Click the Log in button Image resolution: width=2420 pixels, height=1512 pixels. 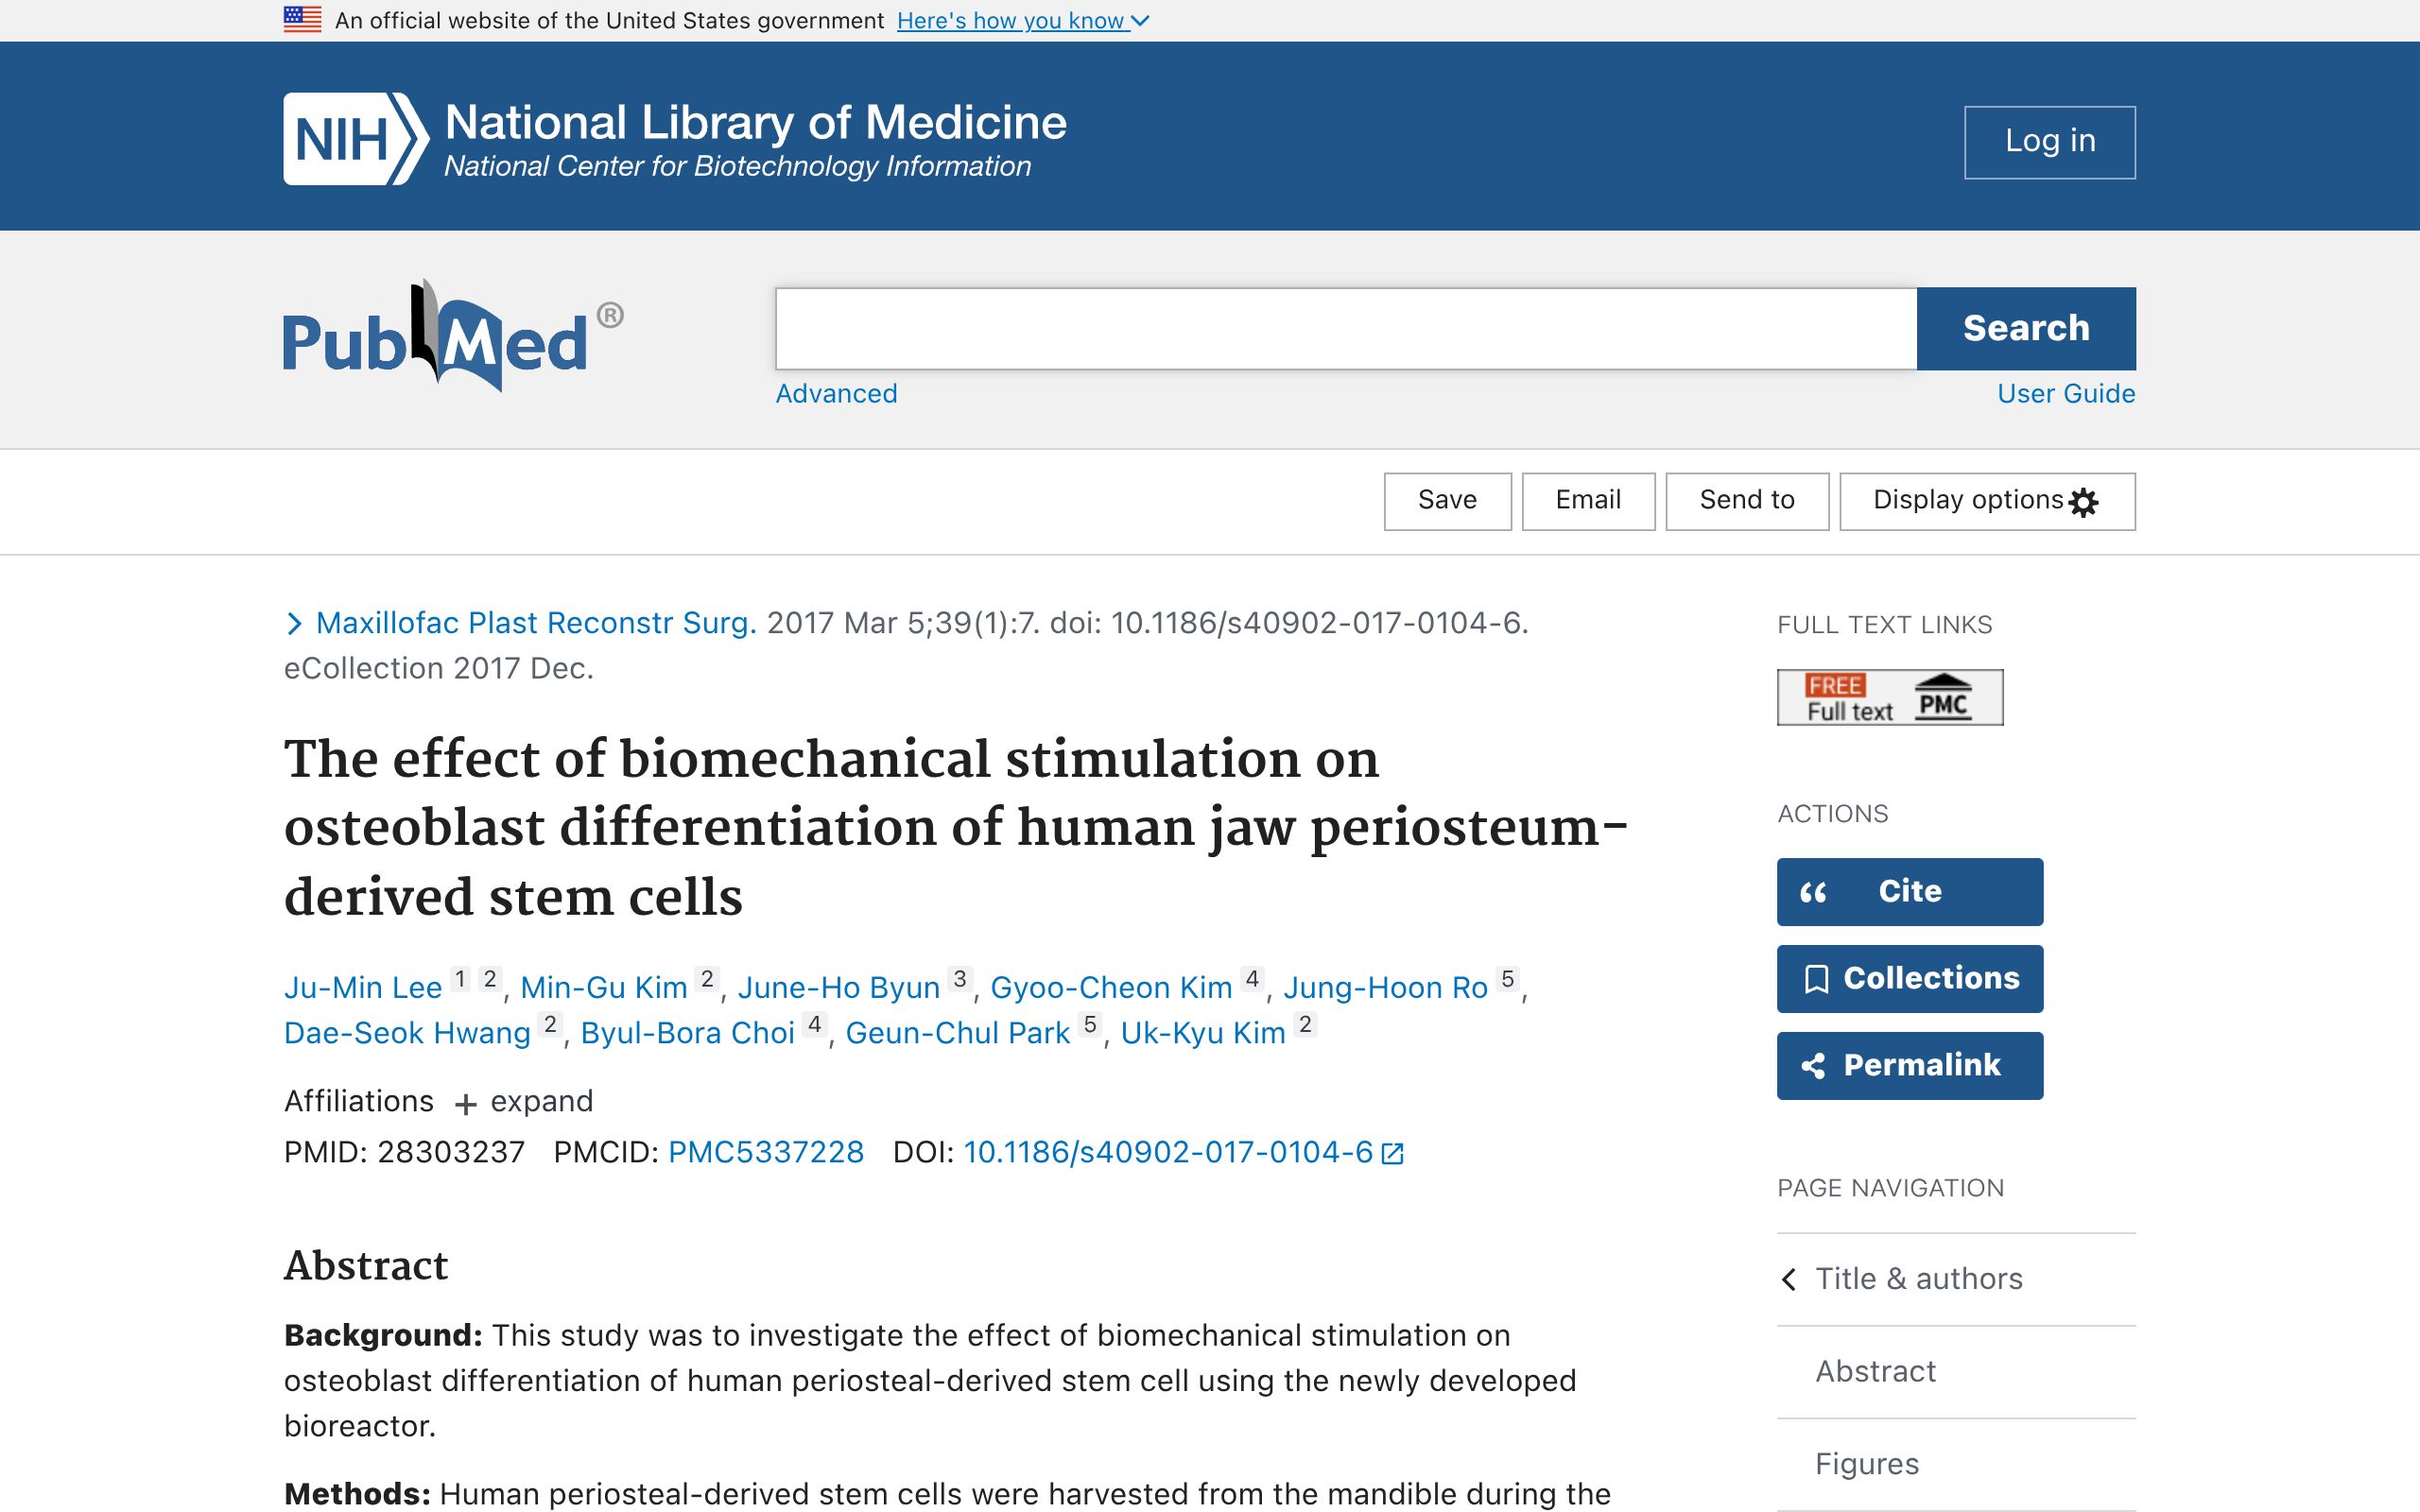(x=2049, y=142)
